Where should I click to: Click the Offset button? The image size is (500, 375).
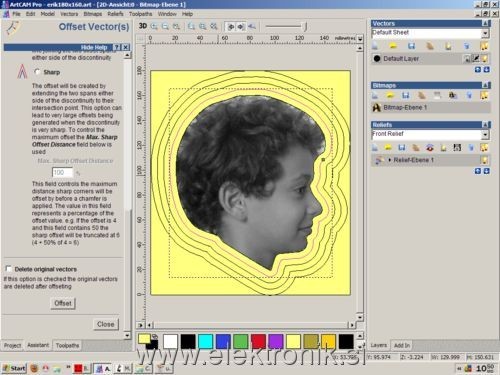[x=63, y=303]
